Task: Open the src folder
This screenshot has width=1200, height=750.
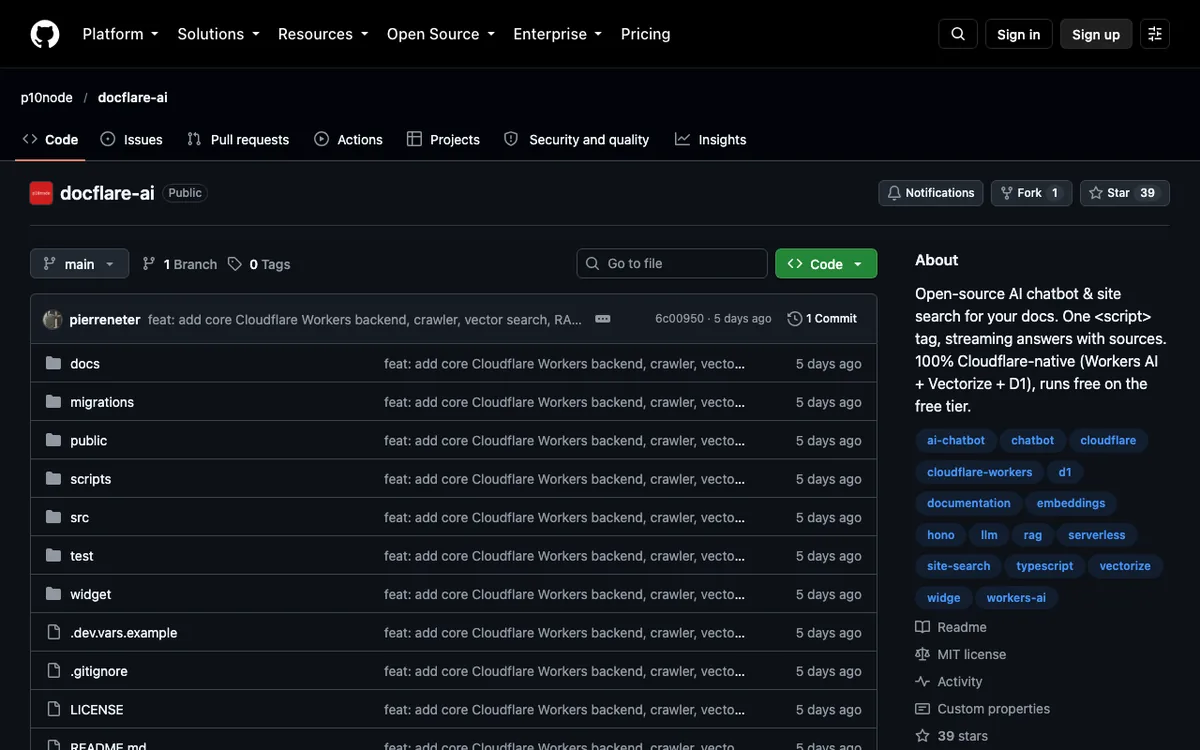Action: coord(80,518)
